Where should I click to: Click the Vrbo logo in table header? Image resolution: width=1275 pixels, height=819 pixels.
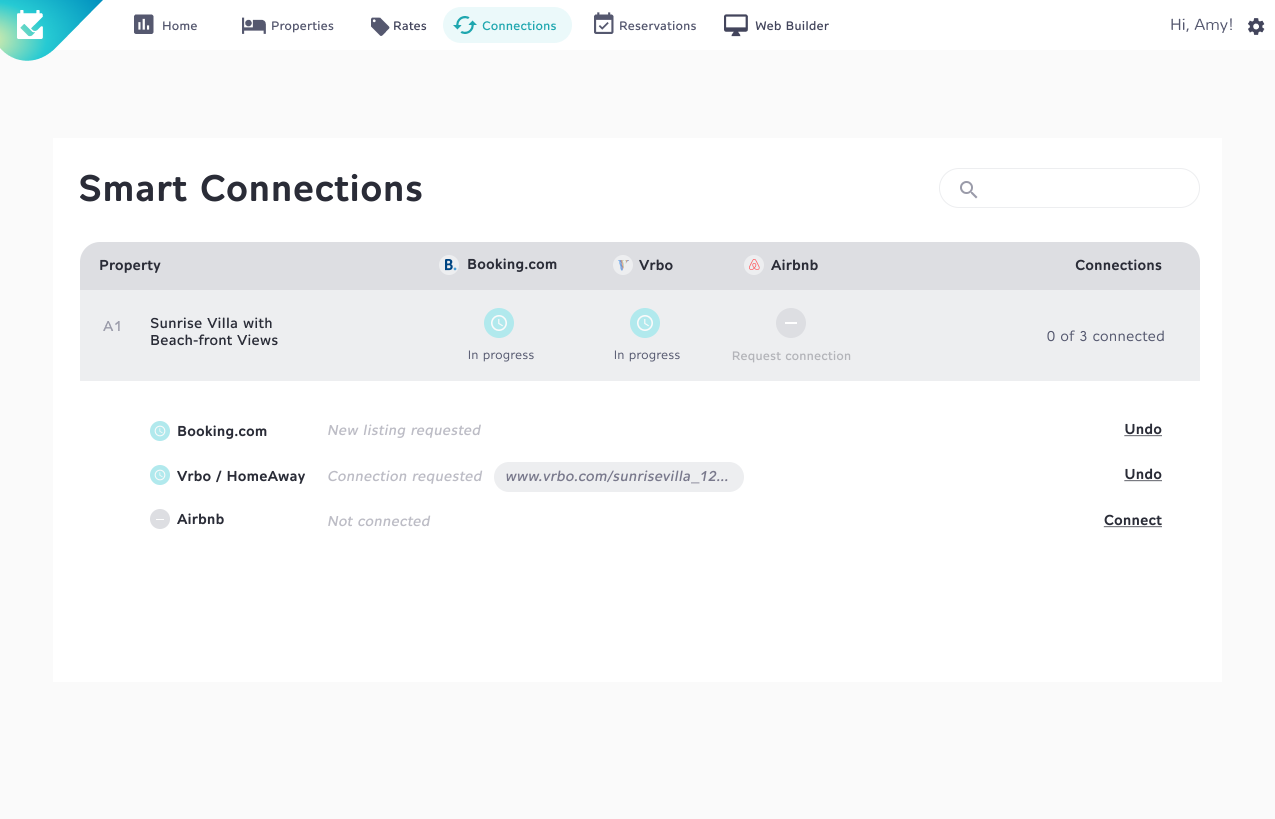click(623, 265)
